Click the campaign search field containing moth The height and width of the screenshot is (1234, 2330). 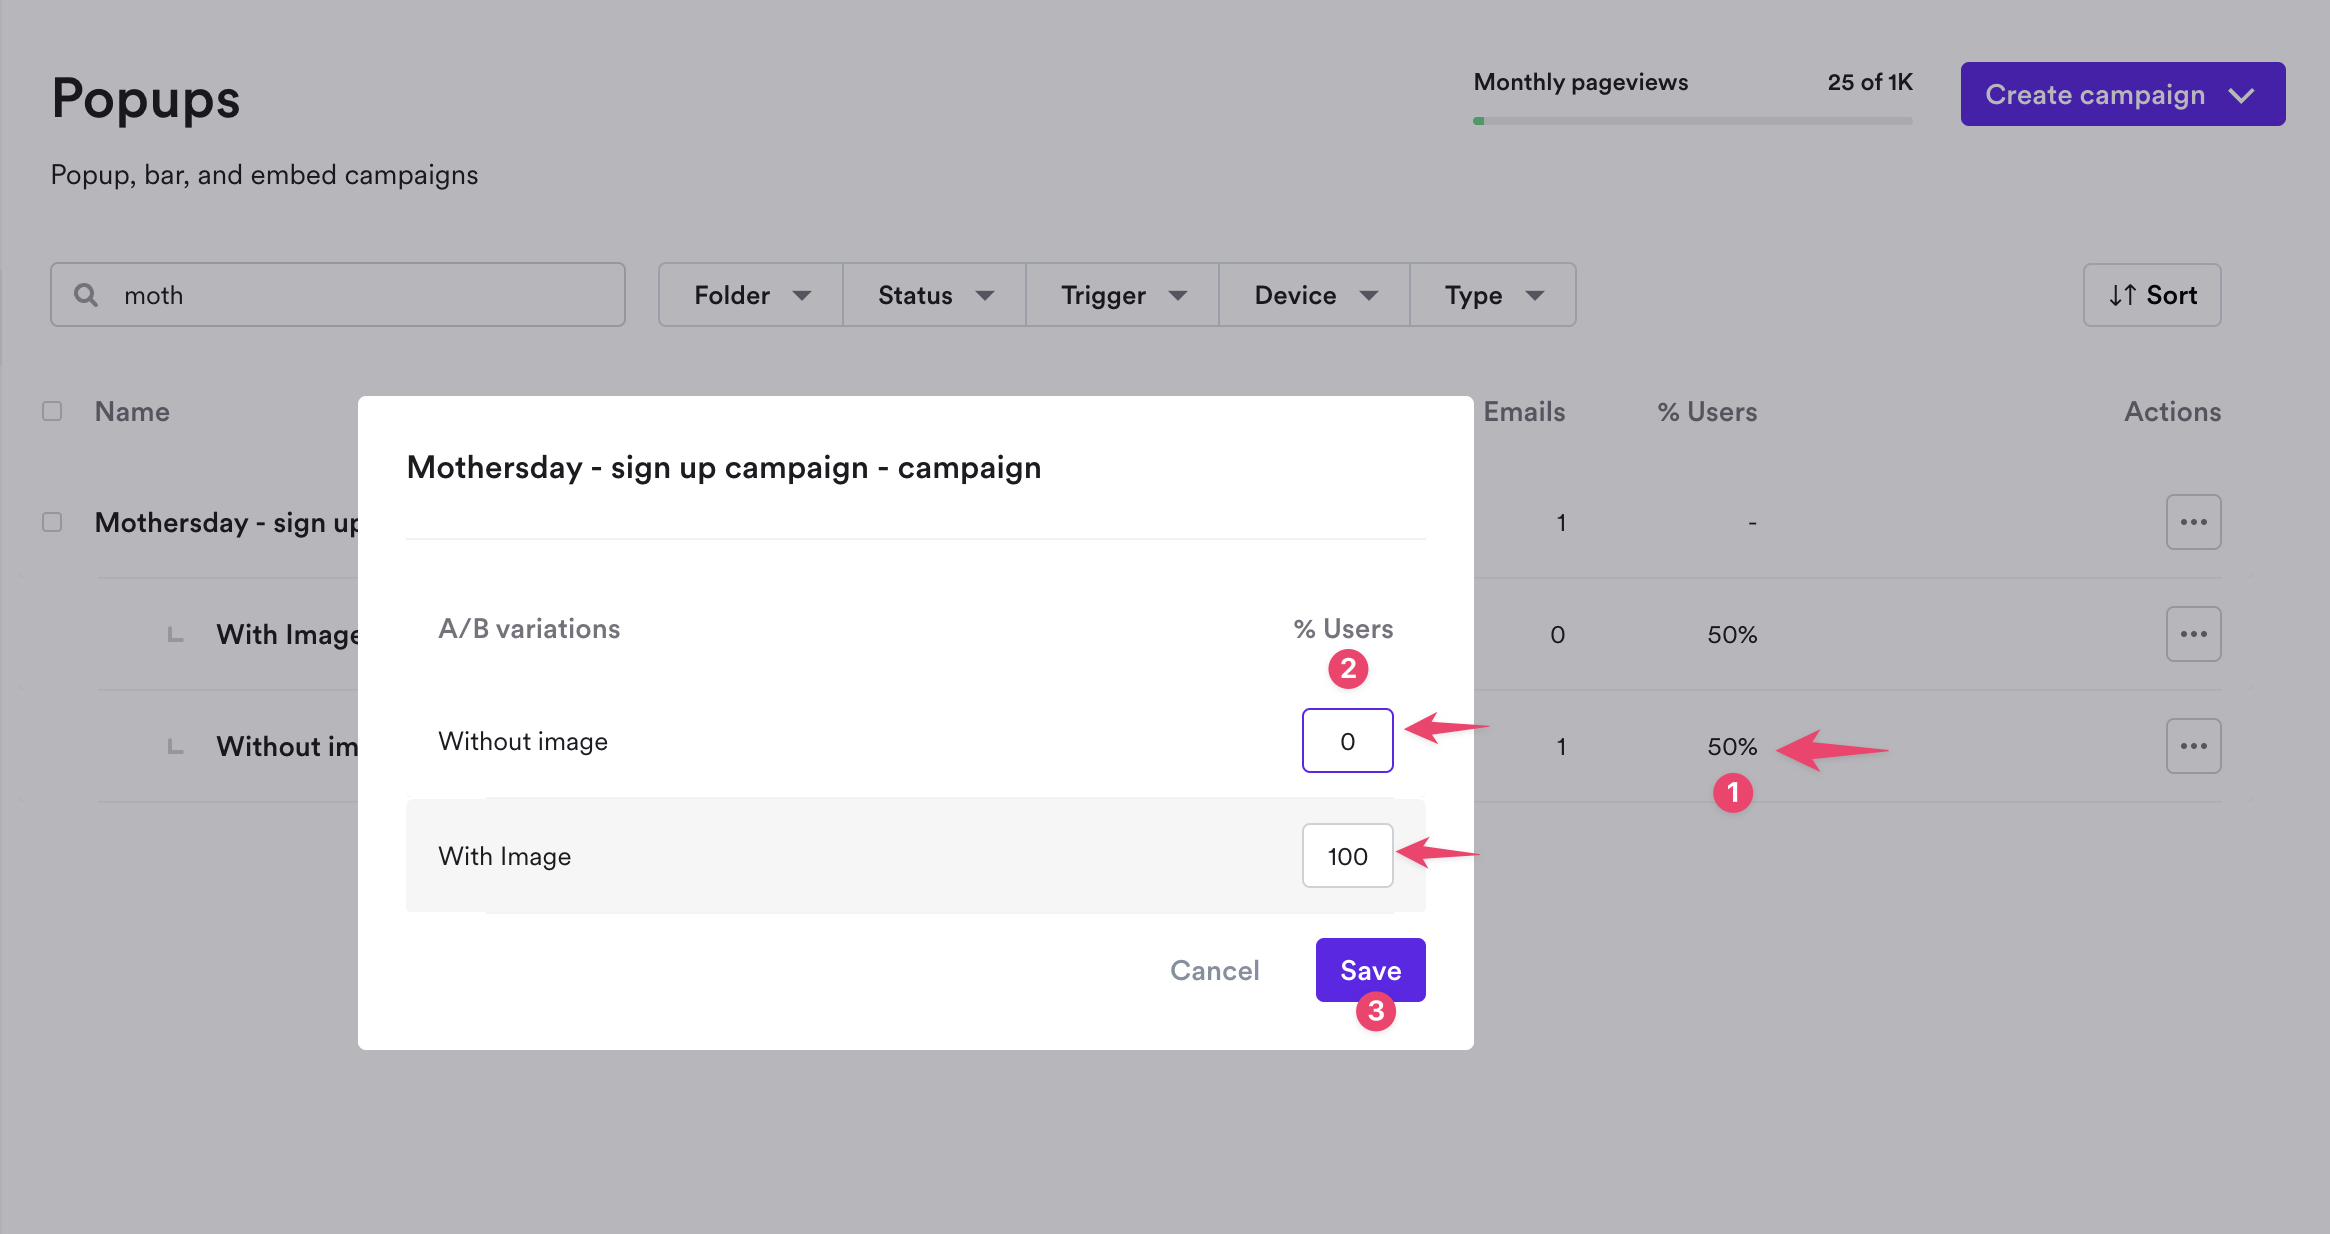click(x=338, y=295)
